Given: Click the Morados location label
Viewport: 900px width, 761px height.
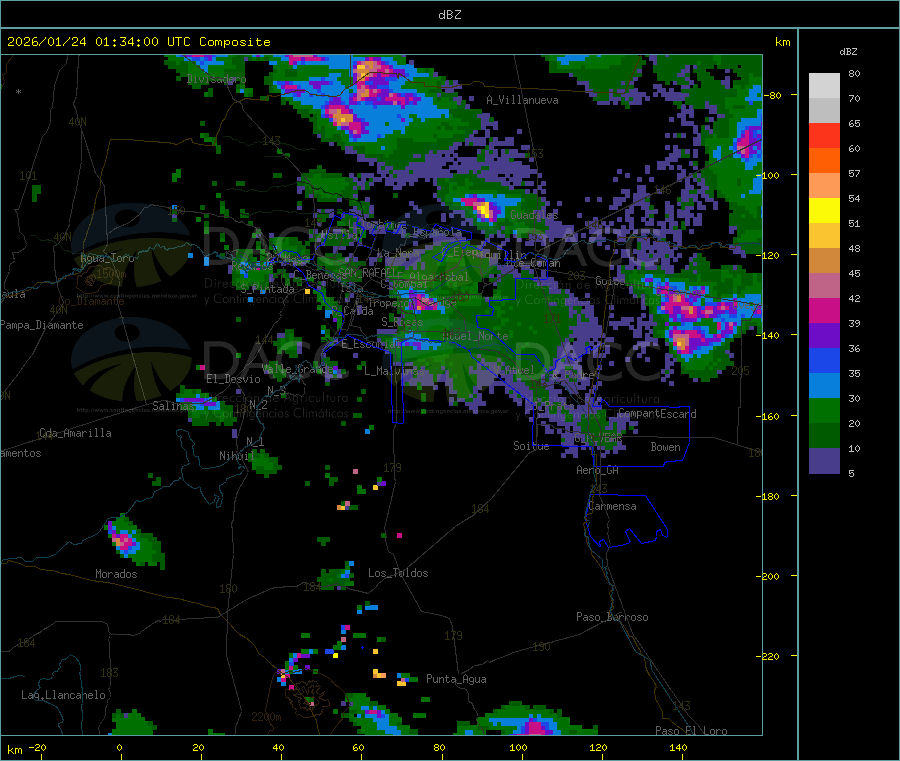Looking at the screenshot, I should pos(116,574).
